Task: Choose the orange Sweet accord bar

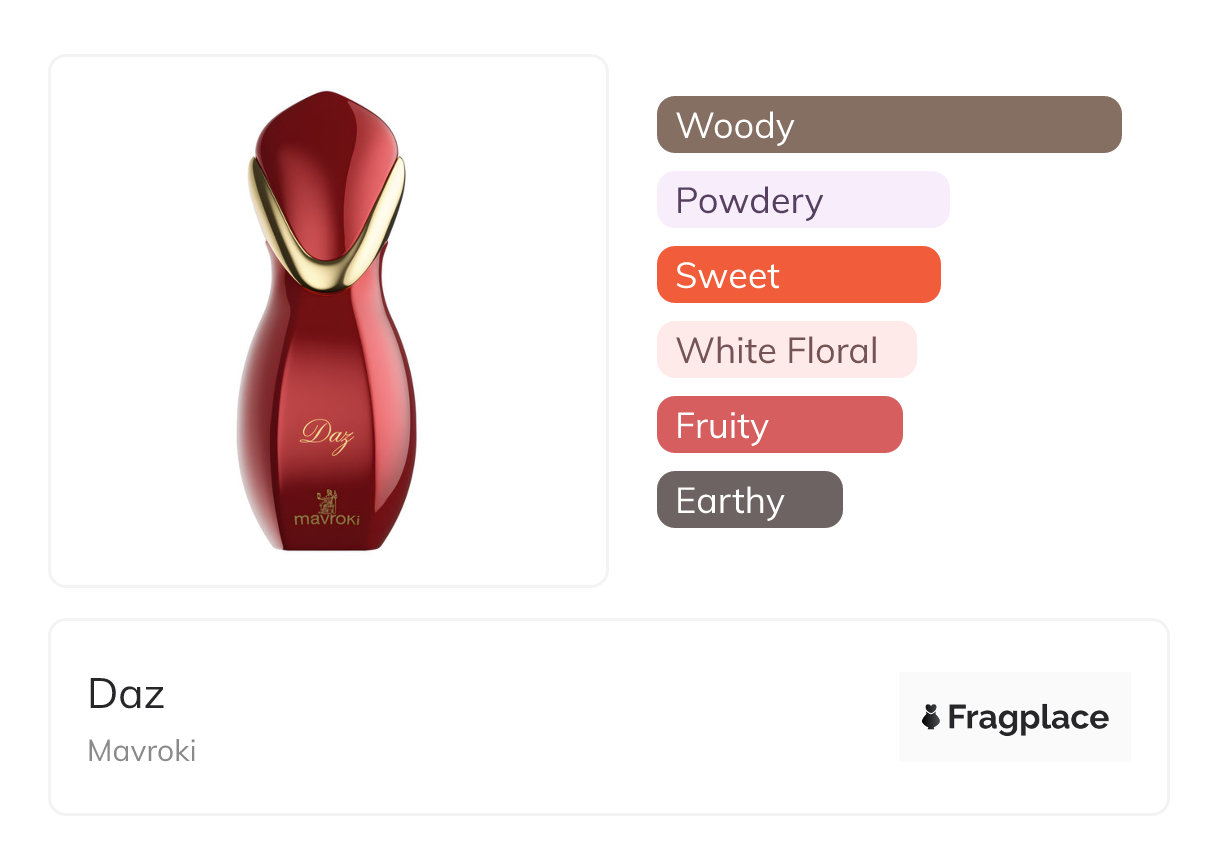Action: pyautogui.click(x=798, y=275)
